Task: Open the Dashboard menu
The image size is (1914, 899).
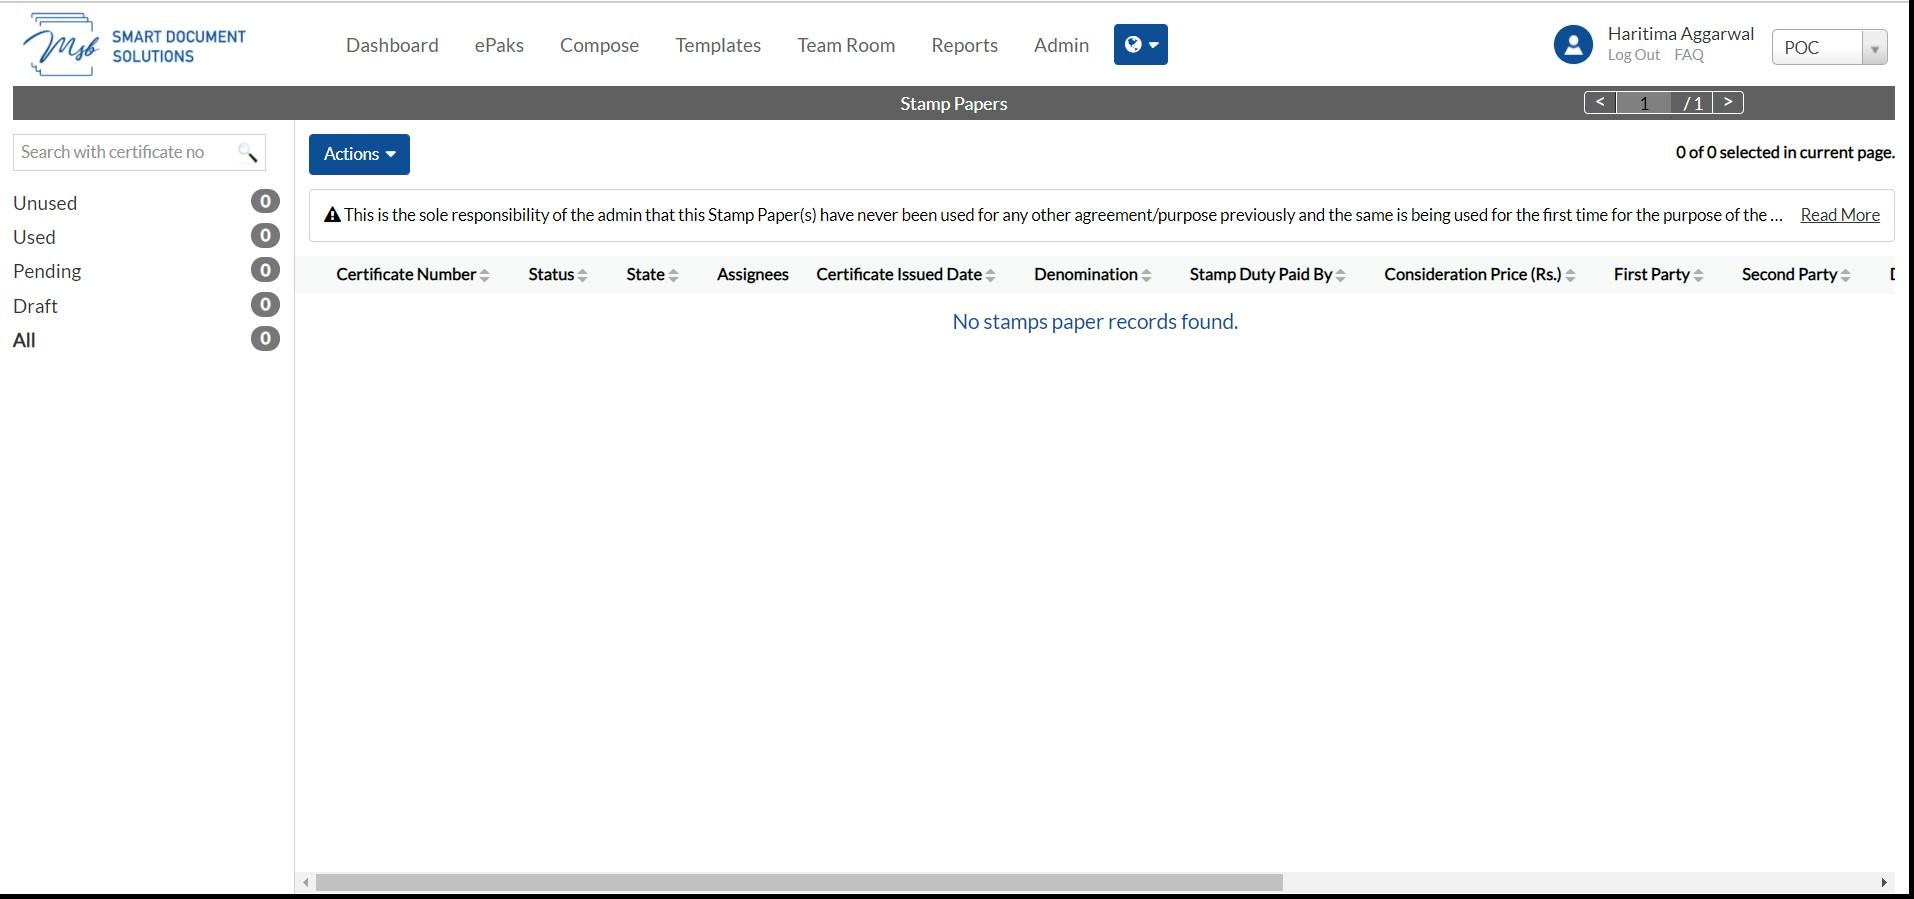Action: pyautogui.click(x=392, y=45)
